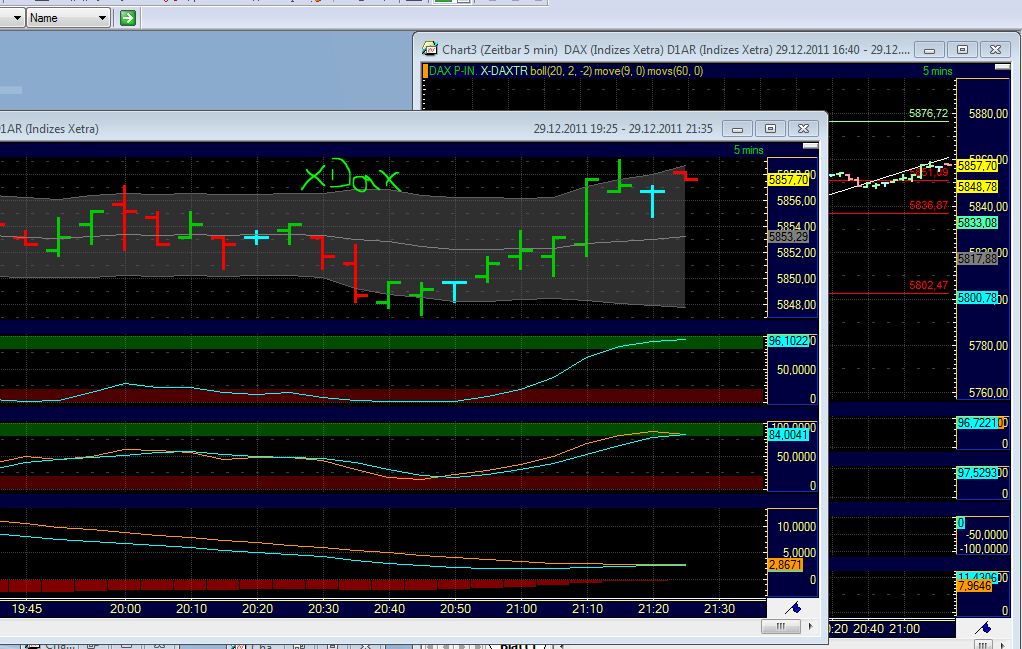The height and width of the screenshot is (649, 1022).
Task: Click the chart document icon in Chart3's title bar
Action: point(428,48)
